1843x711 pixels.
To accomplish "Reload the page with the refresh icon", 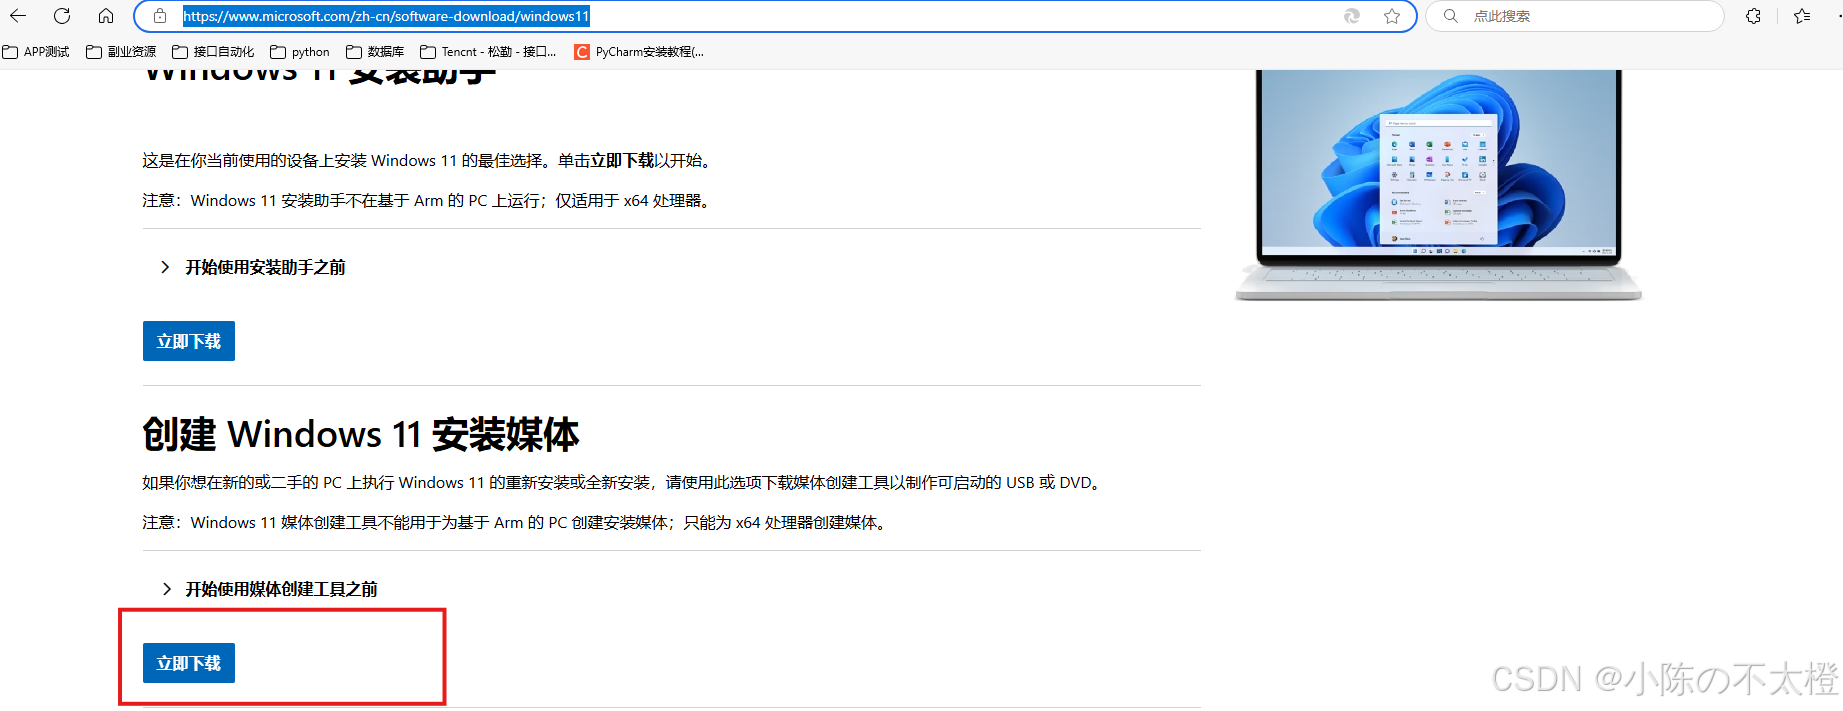I will click(x=62, y=16).
